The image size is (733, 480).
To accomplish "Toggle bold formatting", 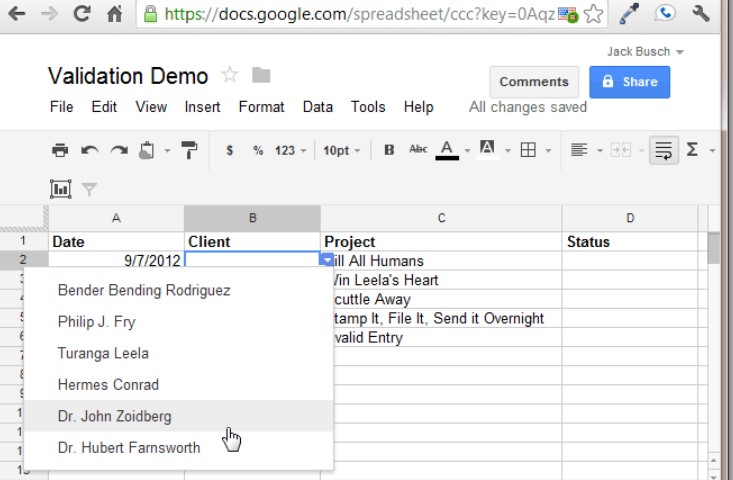I will pos(389,150).
